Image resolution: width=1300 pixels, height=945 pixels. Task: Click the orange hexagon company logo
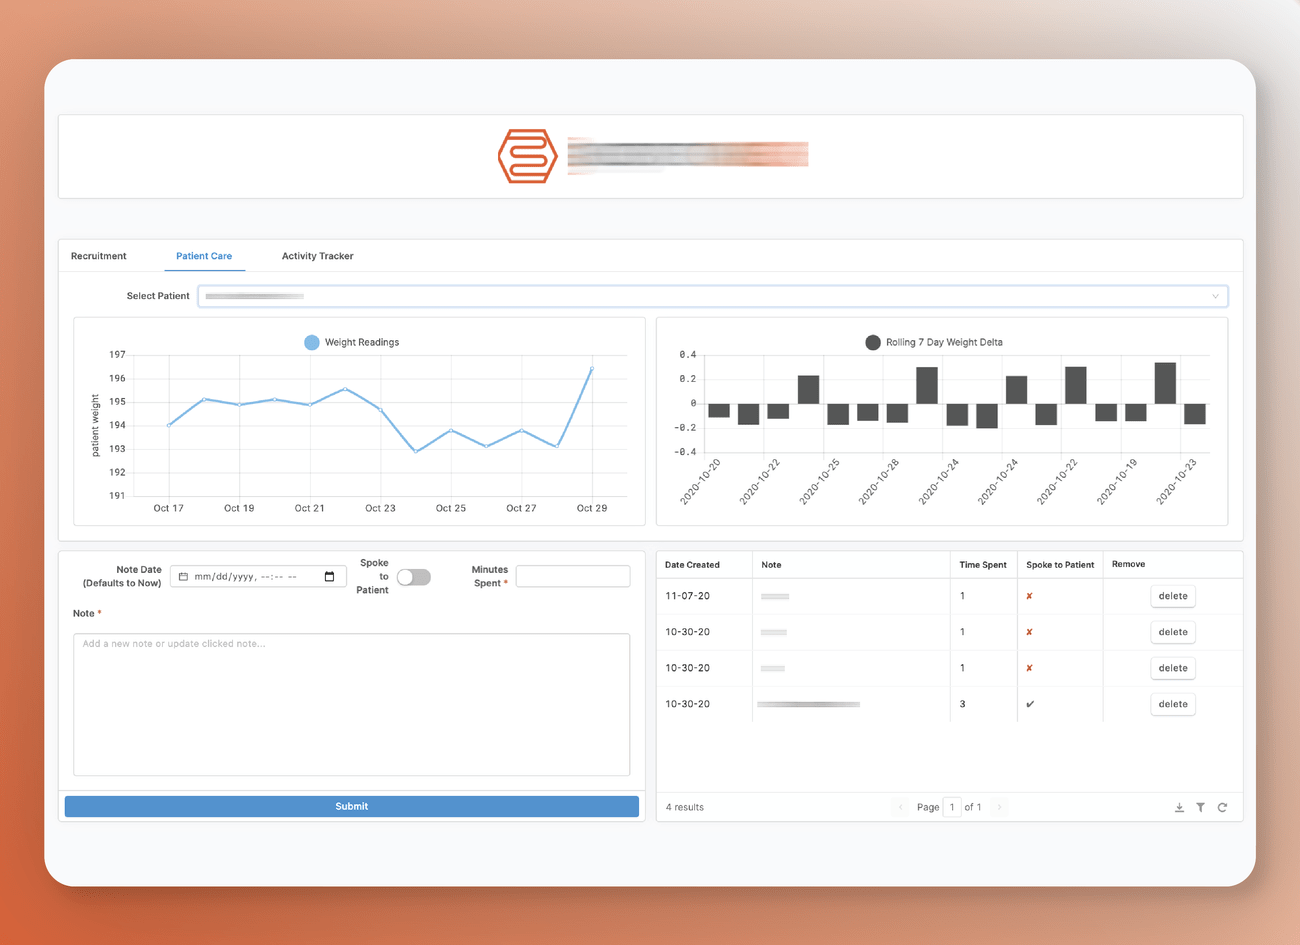coord(527,156)
